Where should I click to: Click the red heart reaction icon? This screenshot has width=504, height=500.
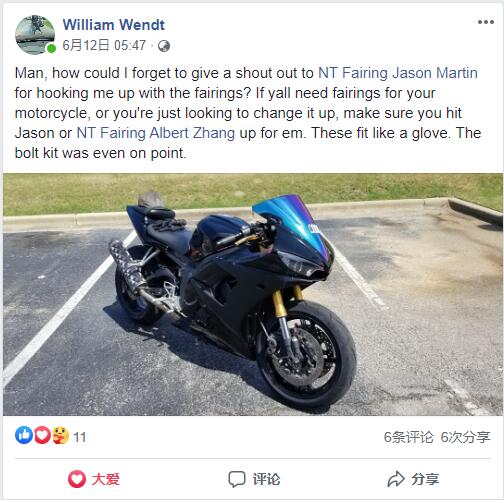pyautogui.click(x=42, y=435)
